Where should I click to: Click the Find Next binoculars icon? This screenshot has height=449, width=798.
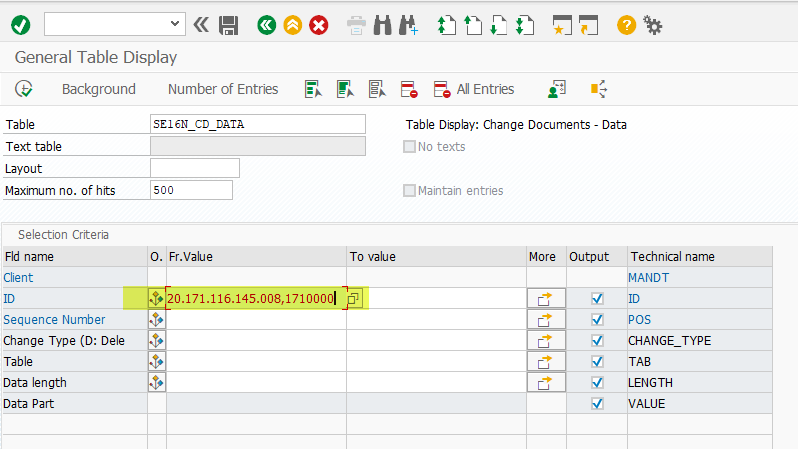coord(409,25)
